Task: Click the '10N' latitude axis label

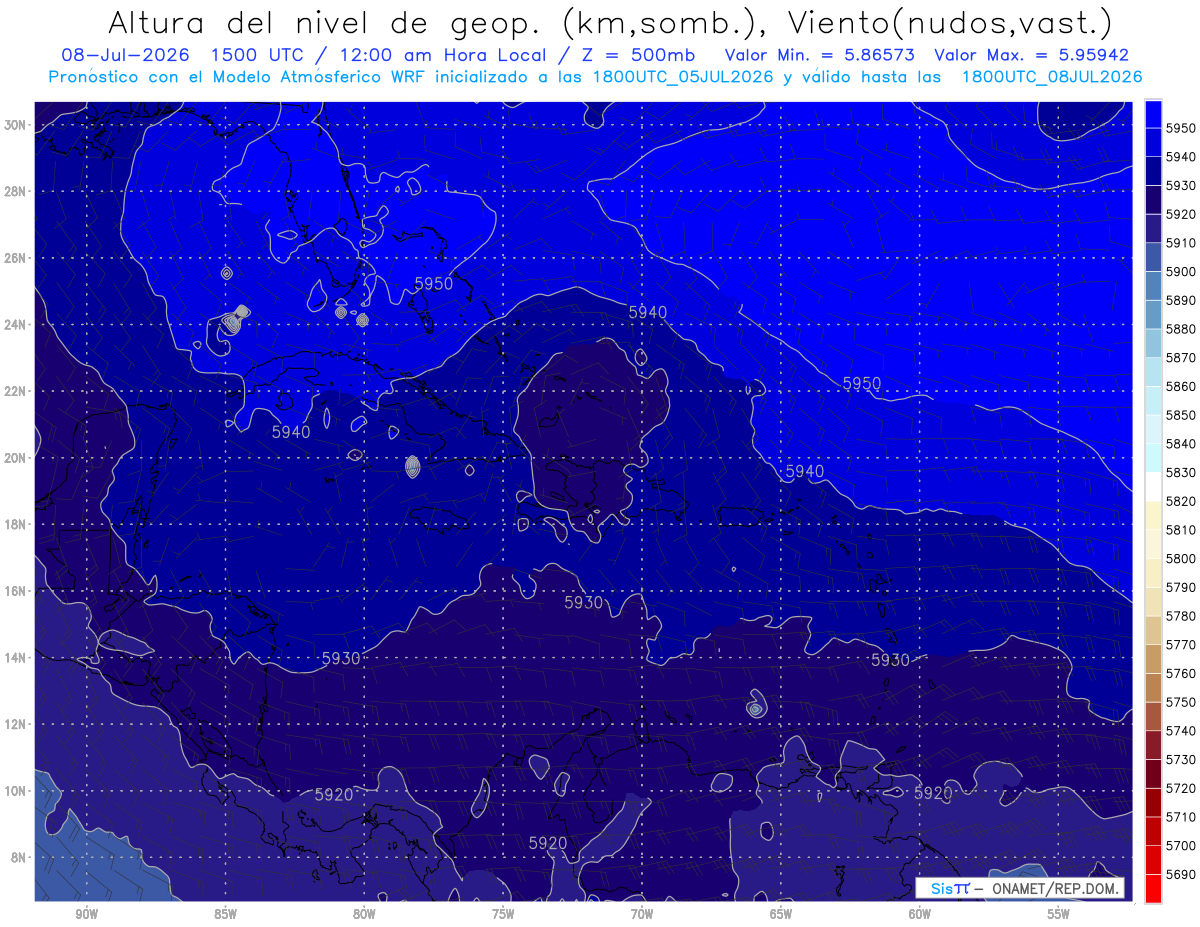Action: tap(15, 791)
